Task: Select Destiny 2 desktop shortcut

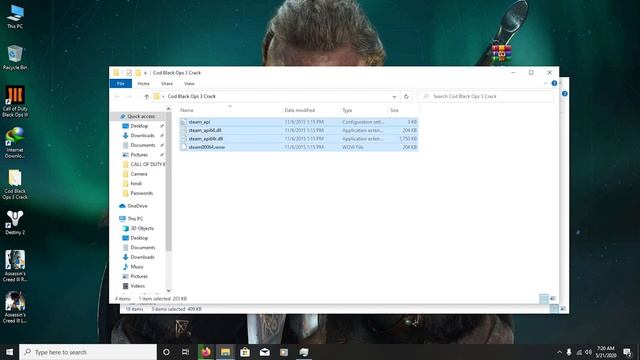Action: pos(15,222)
